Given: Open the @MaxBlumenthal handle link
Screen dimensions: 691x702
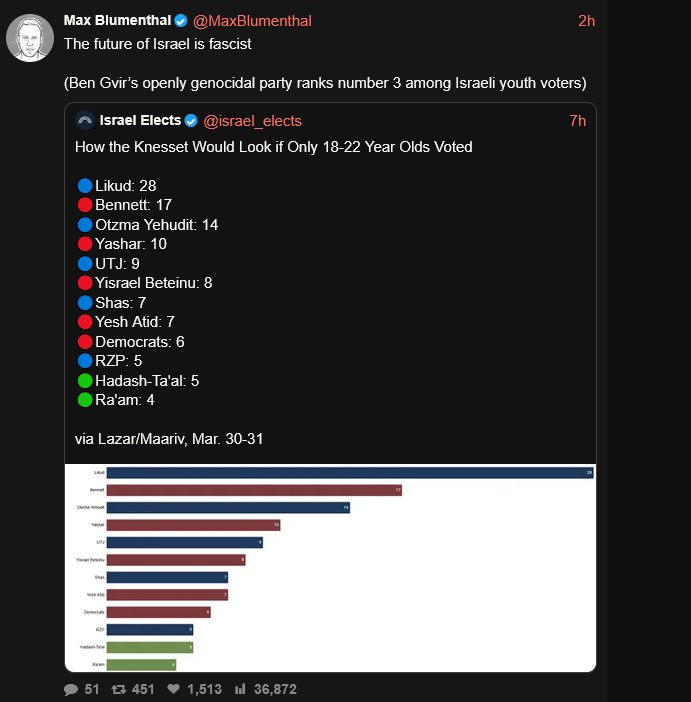Looking at the screenshot, I should [252, 21].
